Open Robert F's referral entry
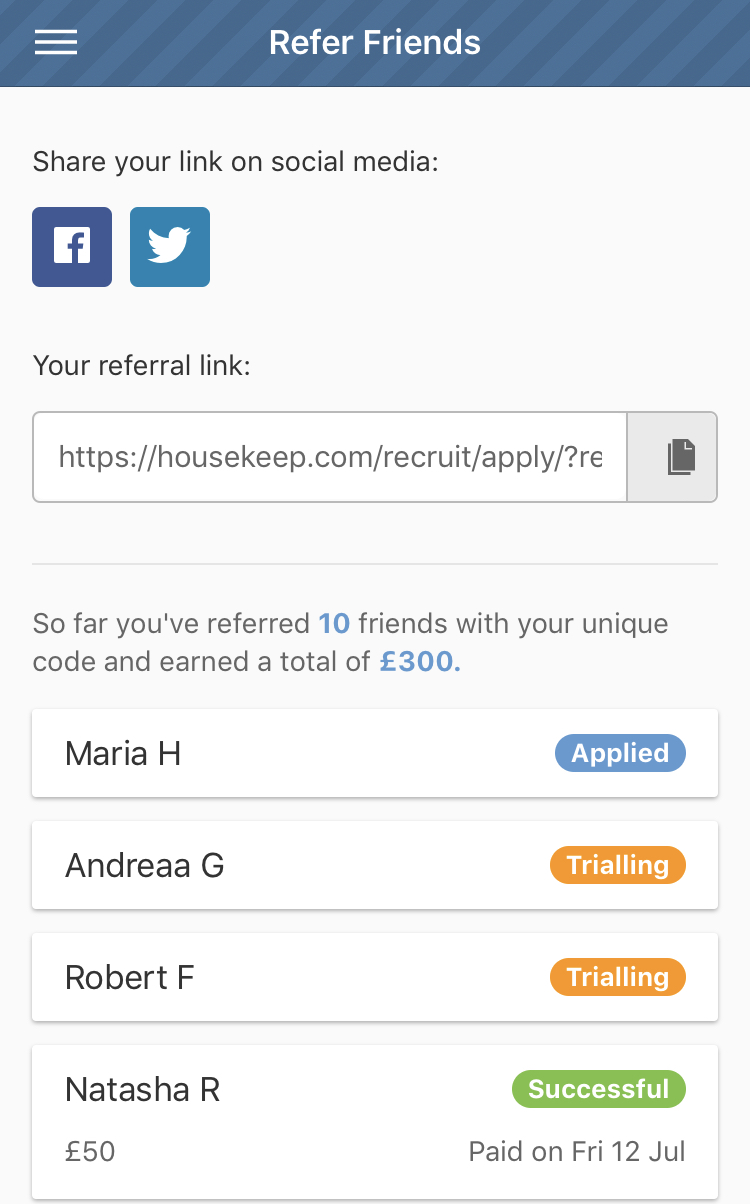This screenshot has height=1204, width=750. click(x=300, y=977)
